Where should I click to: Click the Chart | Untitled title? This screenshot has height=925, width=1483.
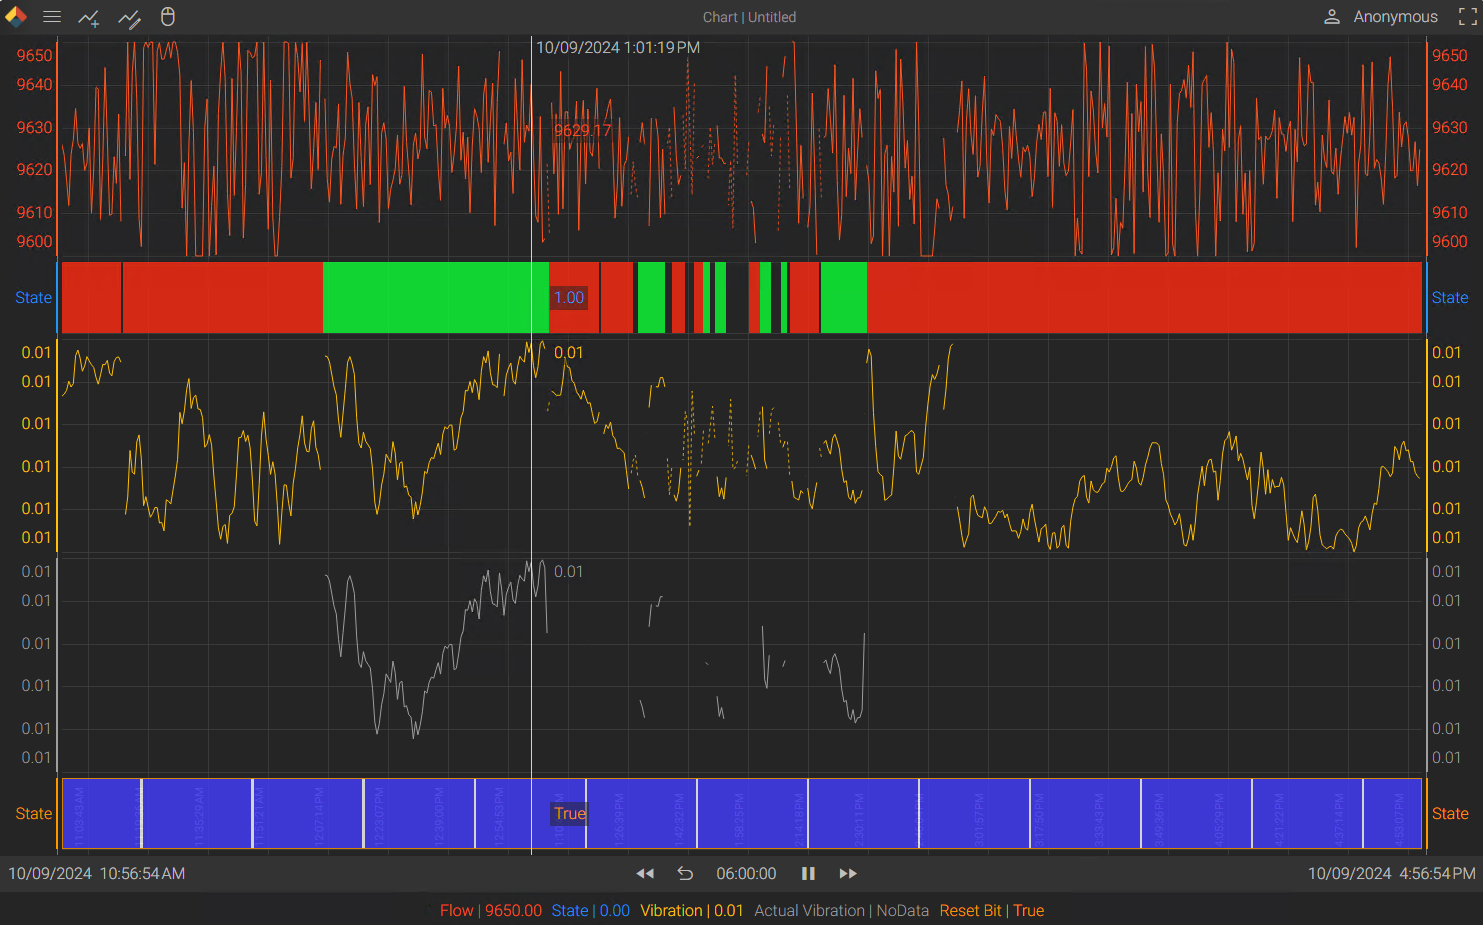click(749, 17)
